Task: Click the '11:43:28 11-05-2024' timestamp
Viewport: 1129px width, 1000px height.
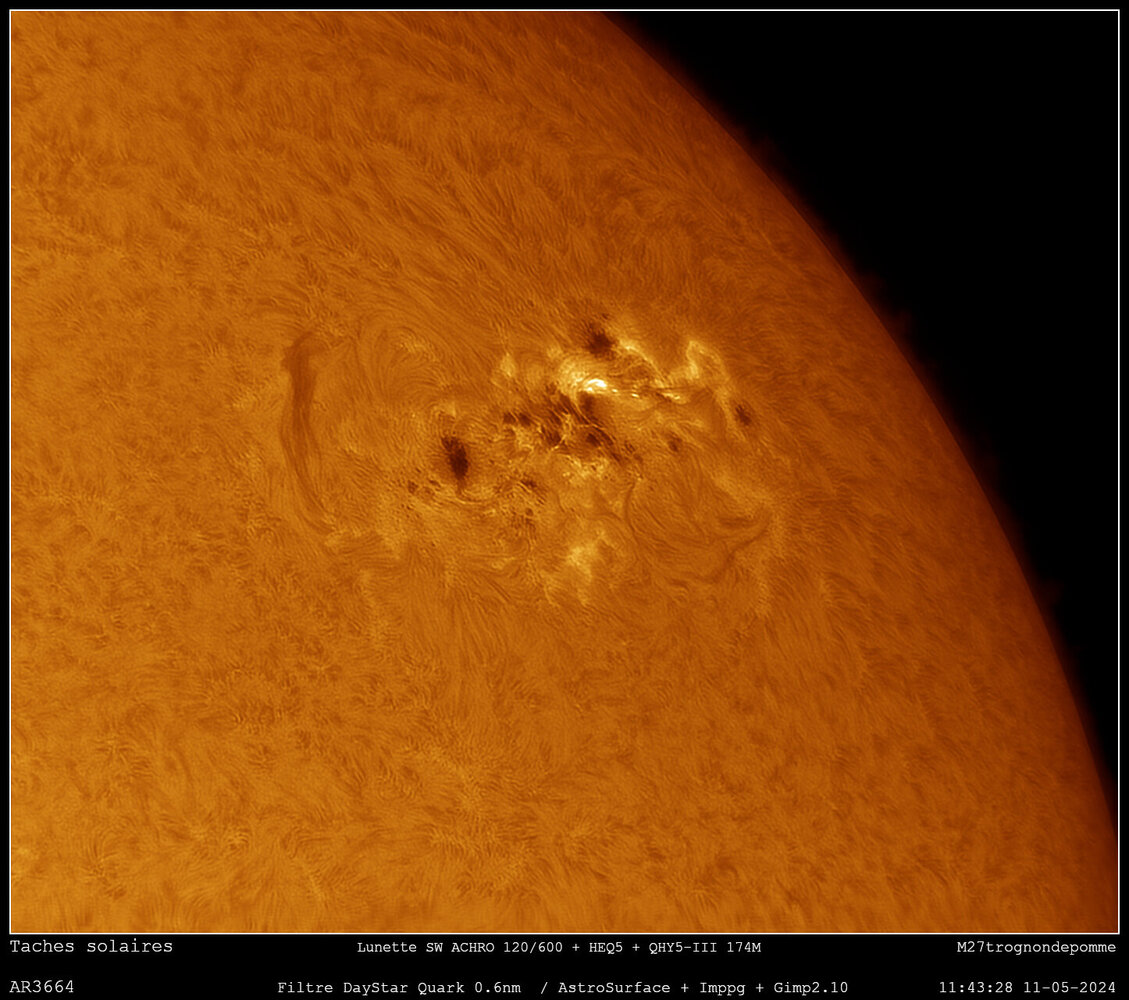Action: click(1027, 988)
